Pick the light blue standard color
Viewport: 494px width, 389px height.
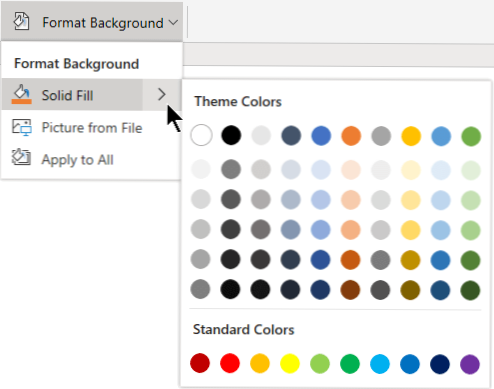coord(380,364)
